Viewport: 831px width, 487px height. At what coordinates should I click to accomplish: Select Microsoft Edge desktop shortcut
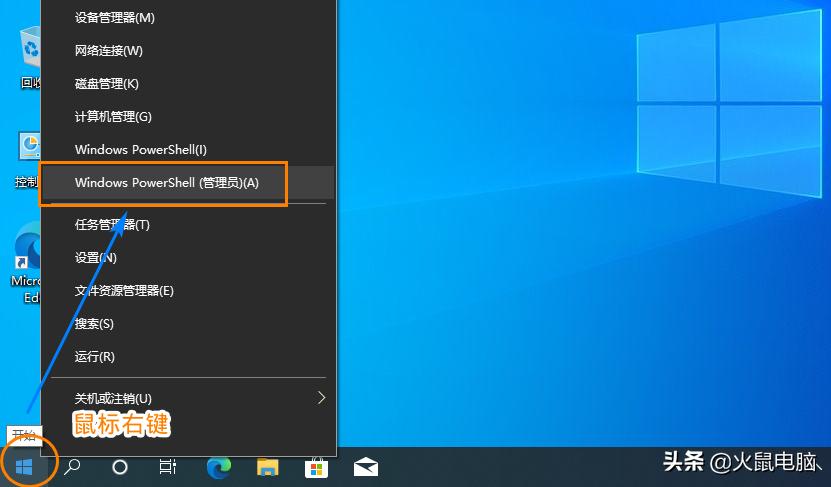click(26, 262)
